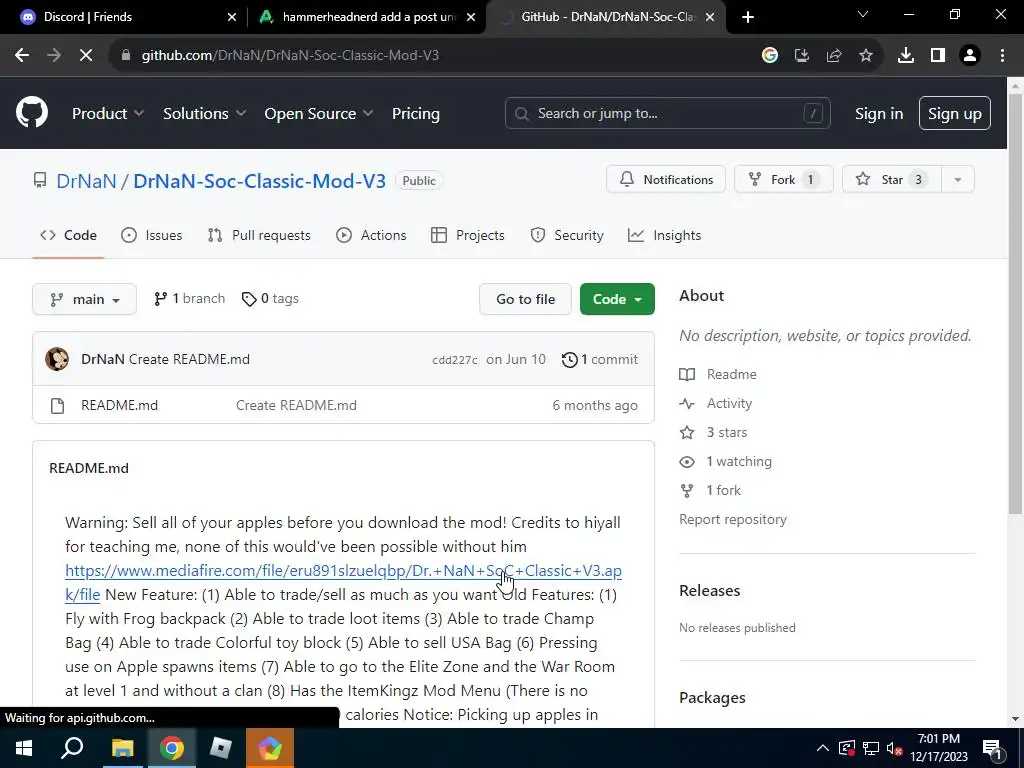Click the README.md file icon
The image size is (1024, 768).
click(57, 406)
